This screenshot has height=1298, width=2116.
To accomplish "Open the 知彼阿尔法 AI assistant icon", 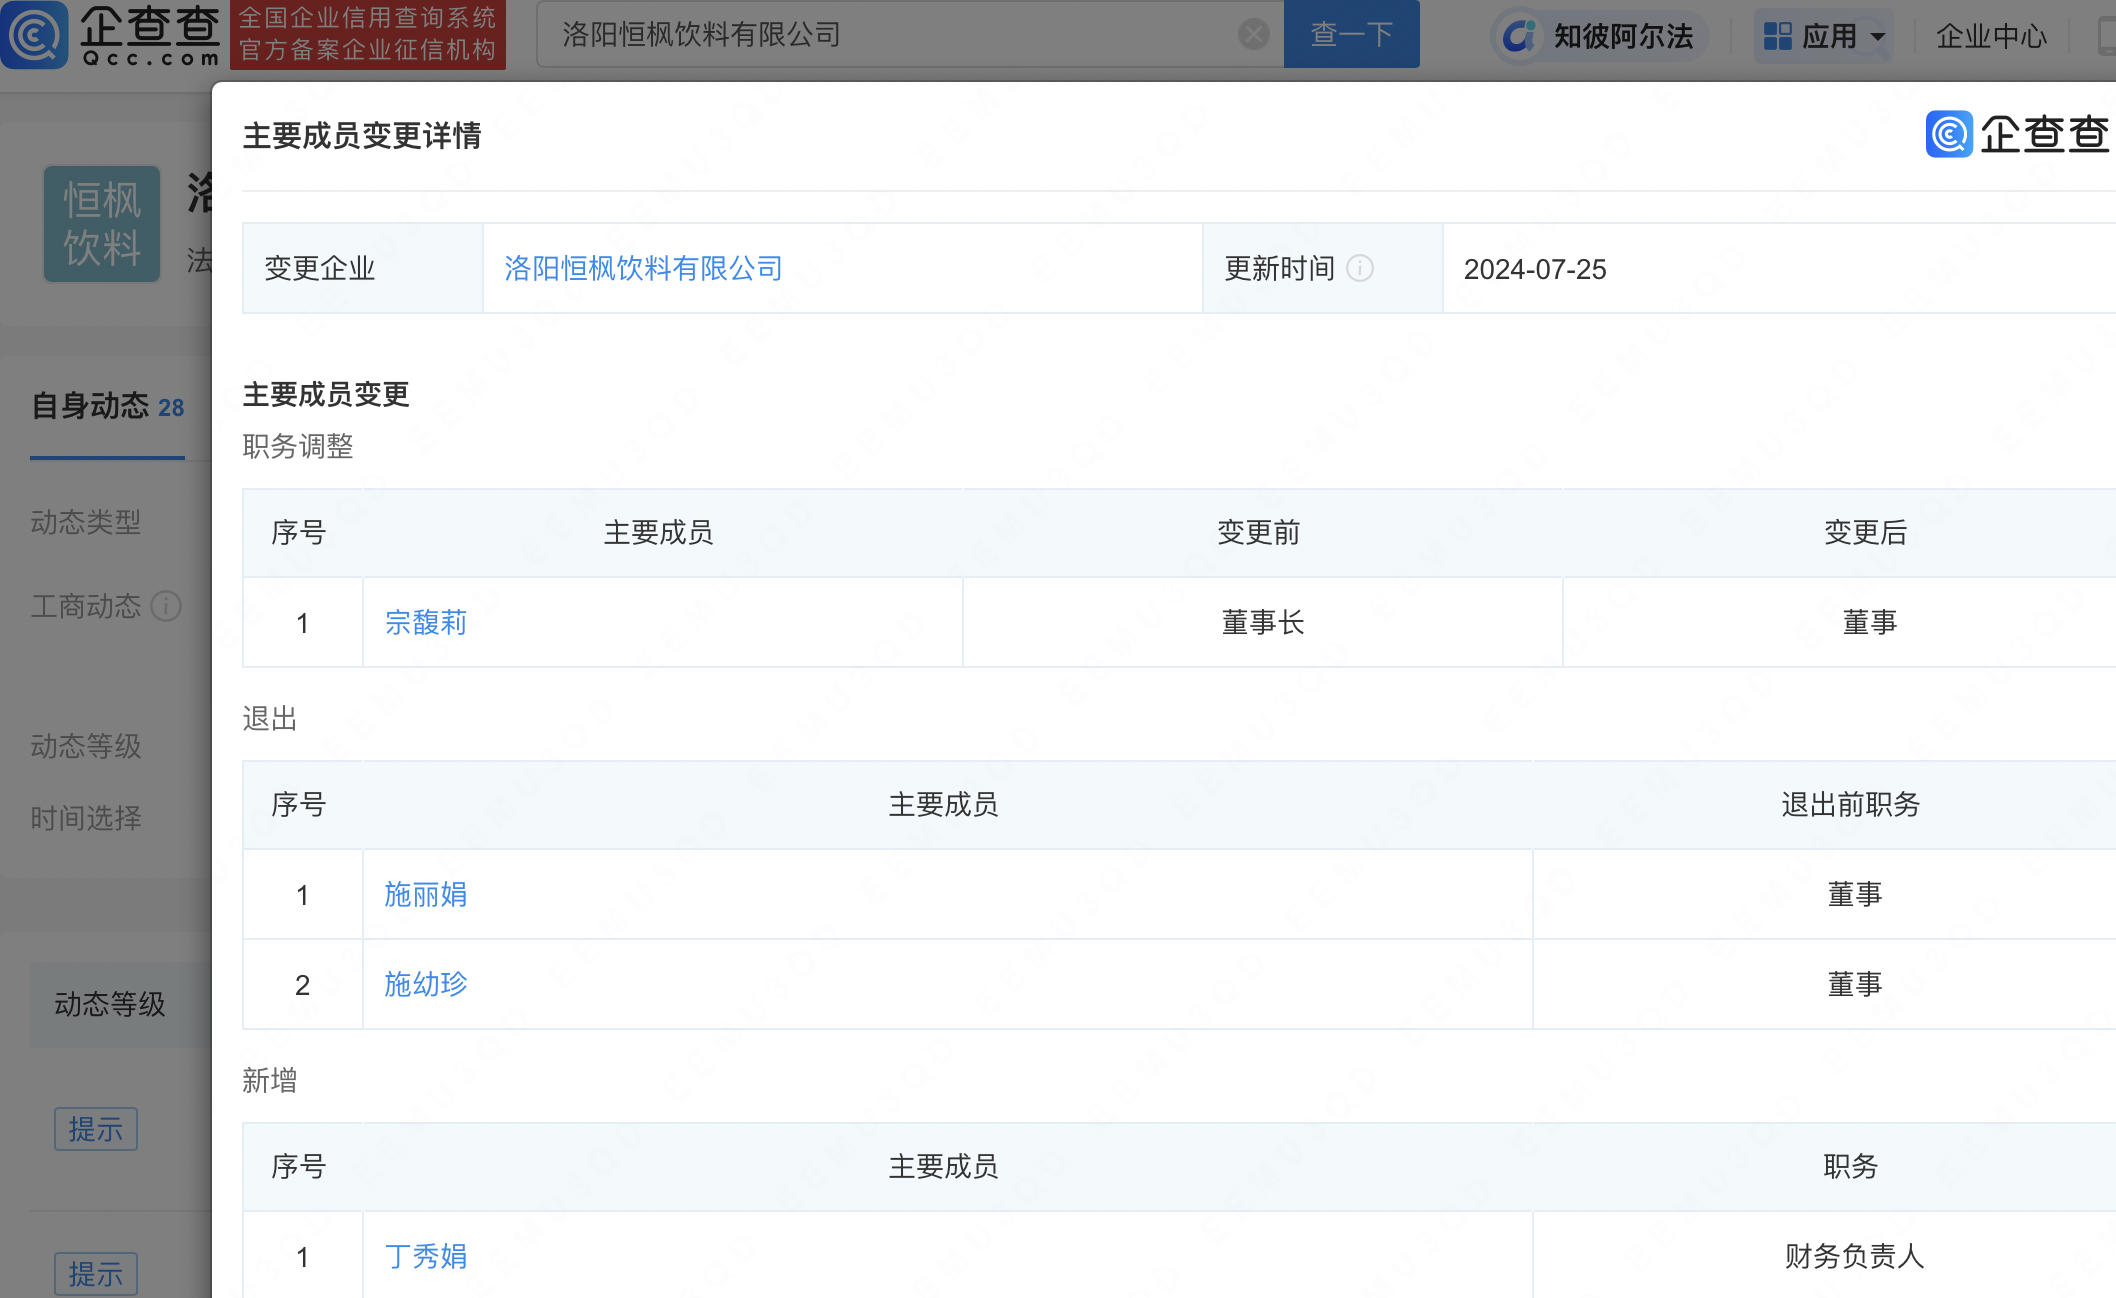I will point(1518,36).
